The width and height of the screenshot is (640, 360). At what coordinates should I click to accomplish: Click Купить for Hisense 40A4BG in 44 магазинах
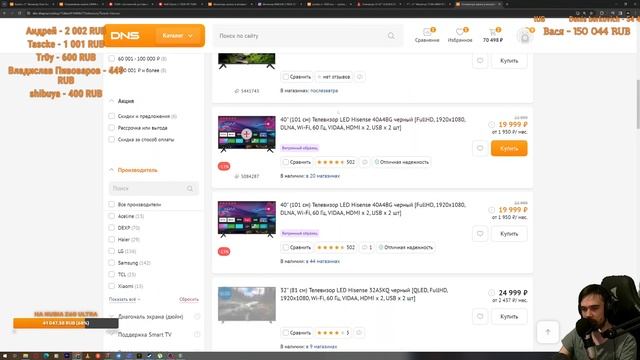[509, 233]
